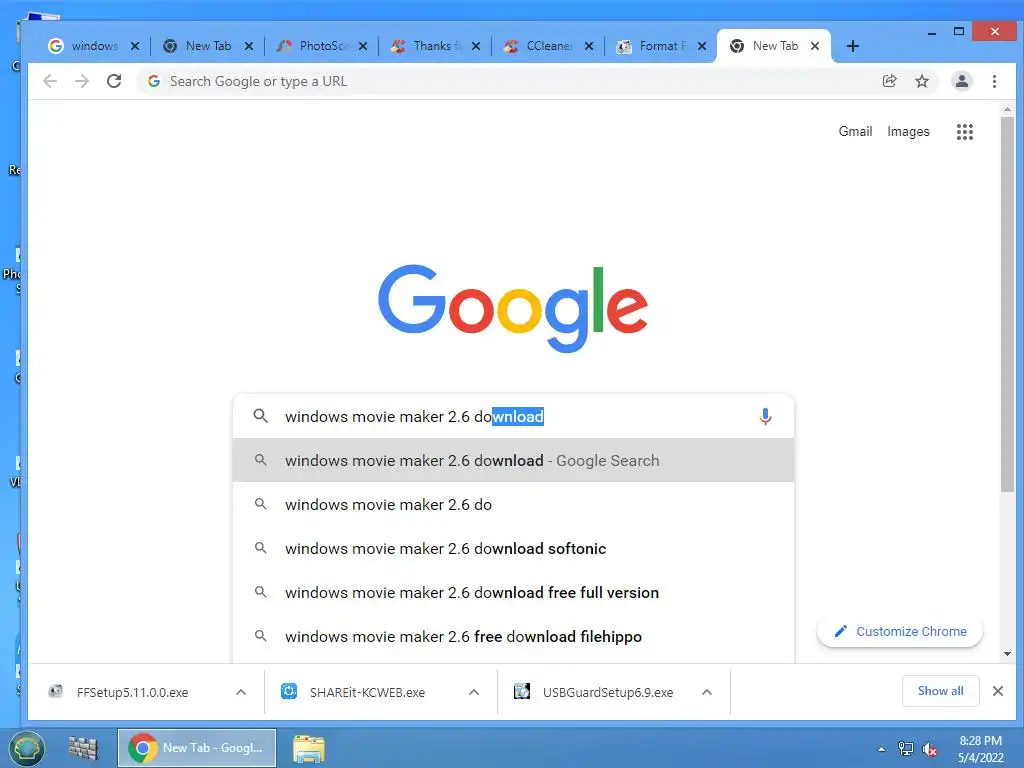1024x768 pixels.
Task: Show all downloads
Action: tap(940, 691)
